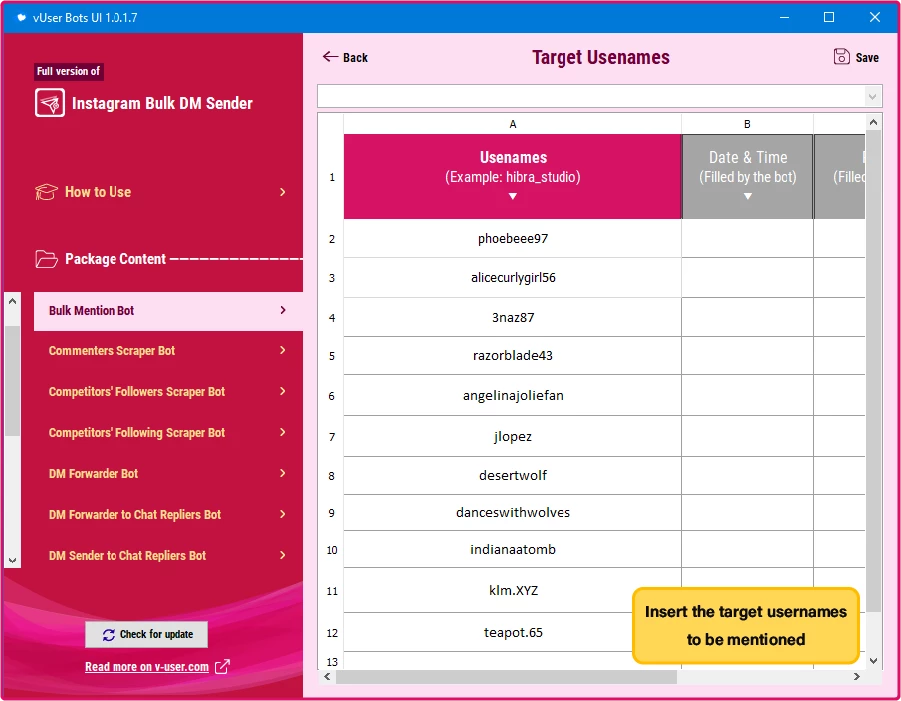
Task: Click the Back button label
Action: (x=355, y=57)
